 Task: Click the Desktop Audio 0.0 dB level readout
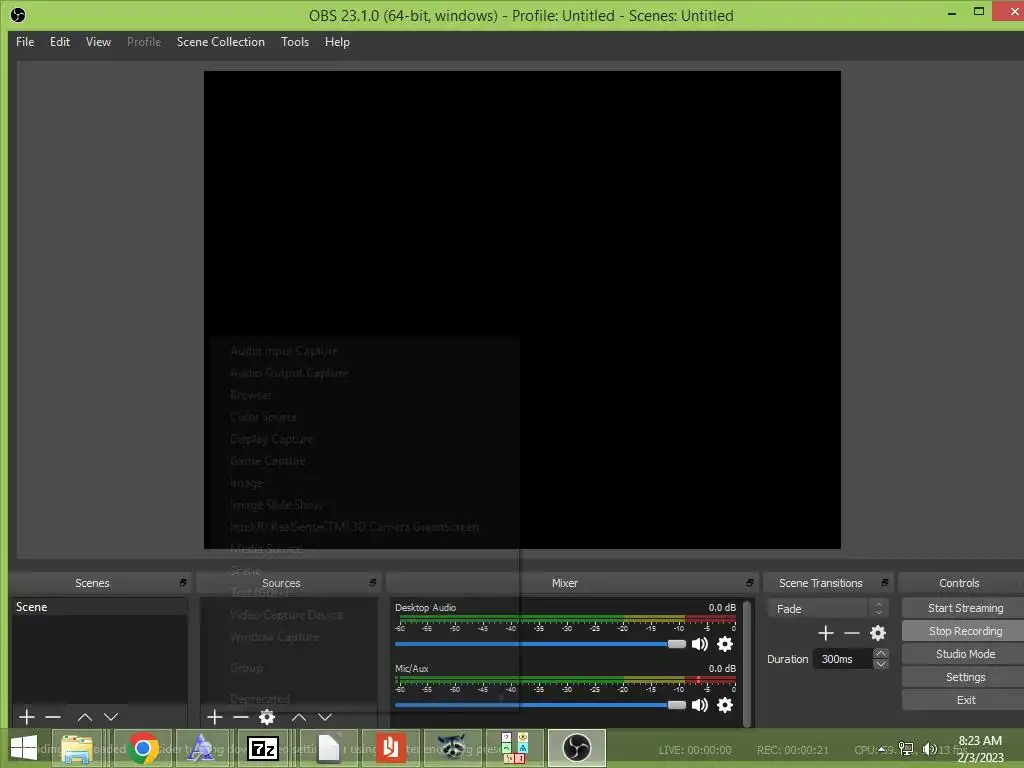pyautogui.click(x=722, y=607)
